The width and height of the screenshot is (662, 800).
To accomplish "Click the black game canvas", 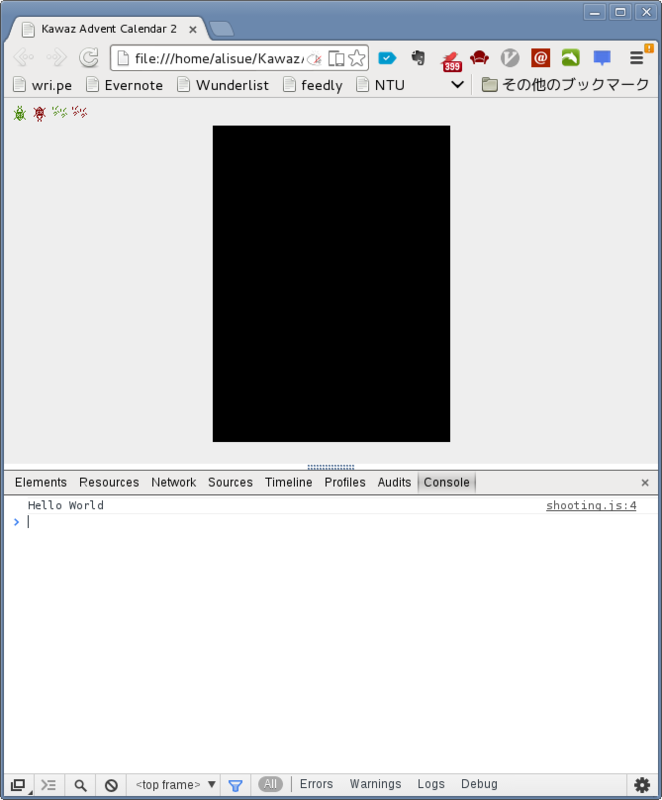I will (x=332, y=284).
